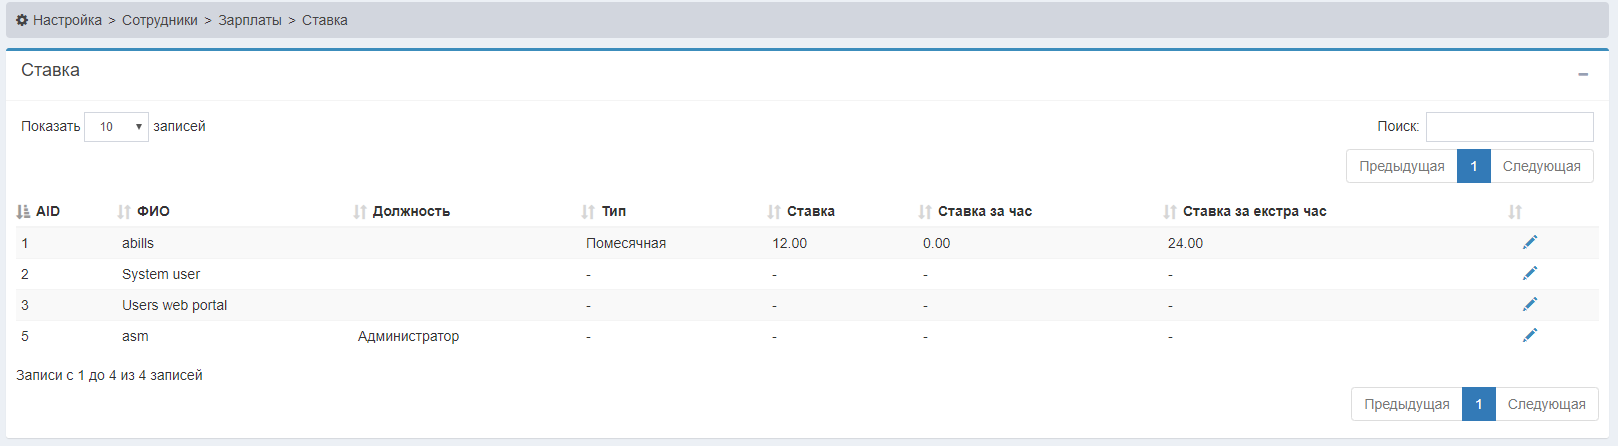Image resolution: width=1618 pixels, height=446 pixels.
Task: Sort by Ставка за екстра час
Action: [1254, 211]
